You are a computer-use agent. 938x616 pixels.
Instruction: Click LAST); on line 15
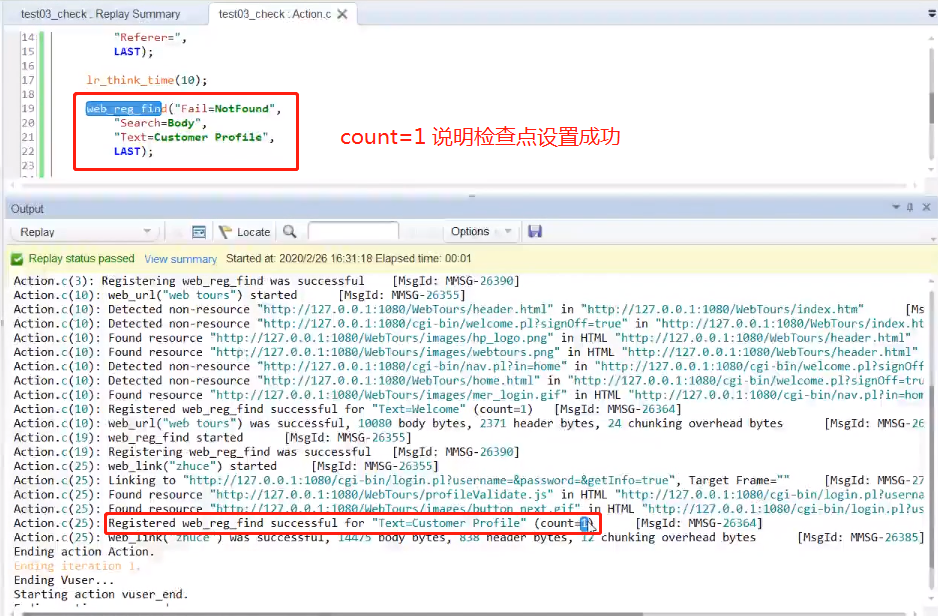(x=133, y=51)
